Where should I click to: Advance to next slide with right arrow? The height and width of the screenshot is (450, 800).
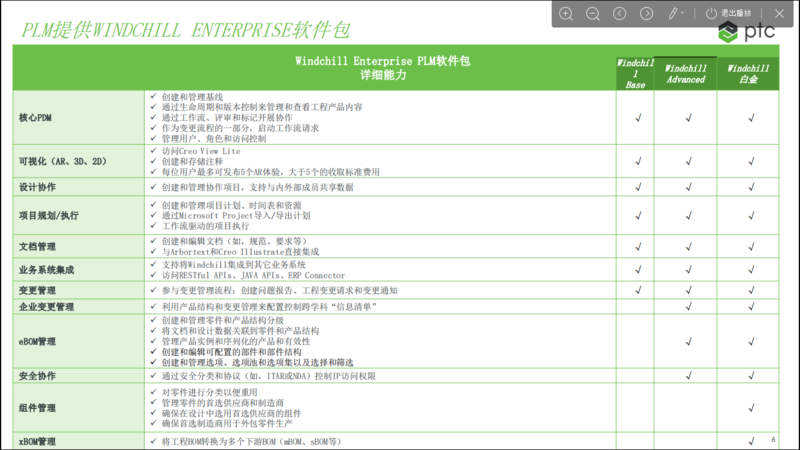click(x=647, y=13)
